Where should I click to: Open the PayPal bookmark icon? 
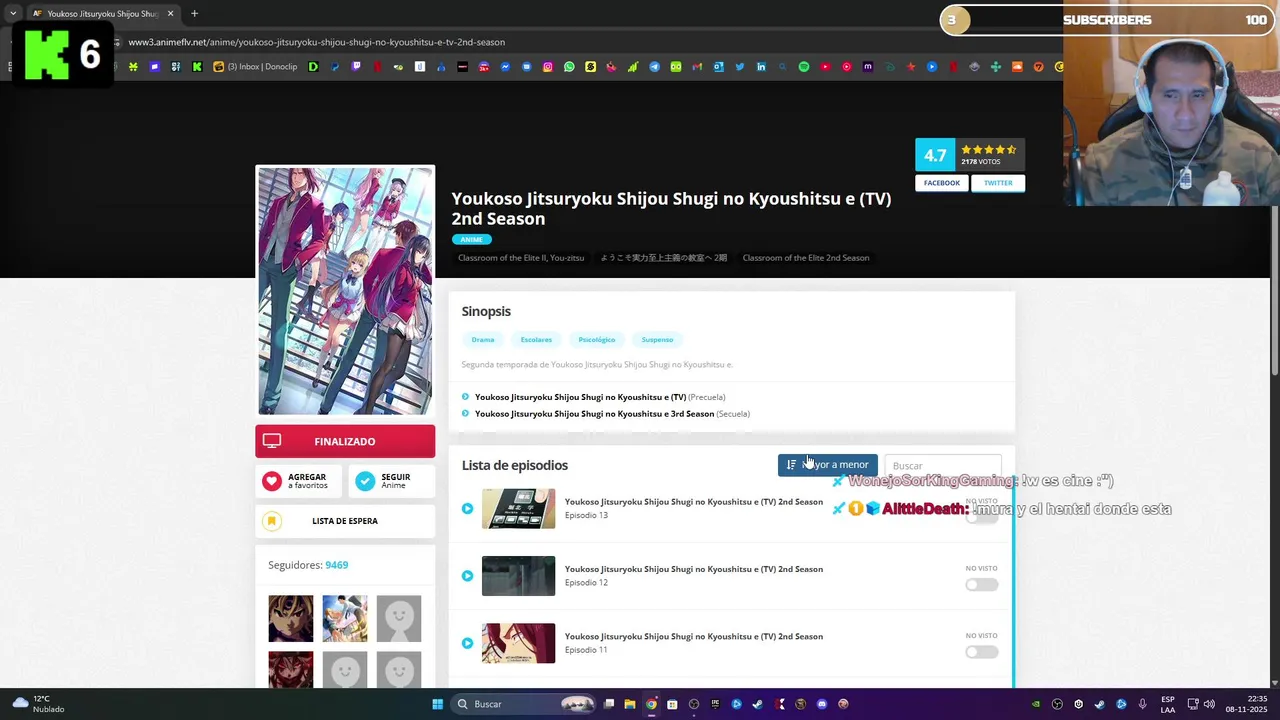(334, 67)
